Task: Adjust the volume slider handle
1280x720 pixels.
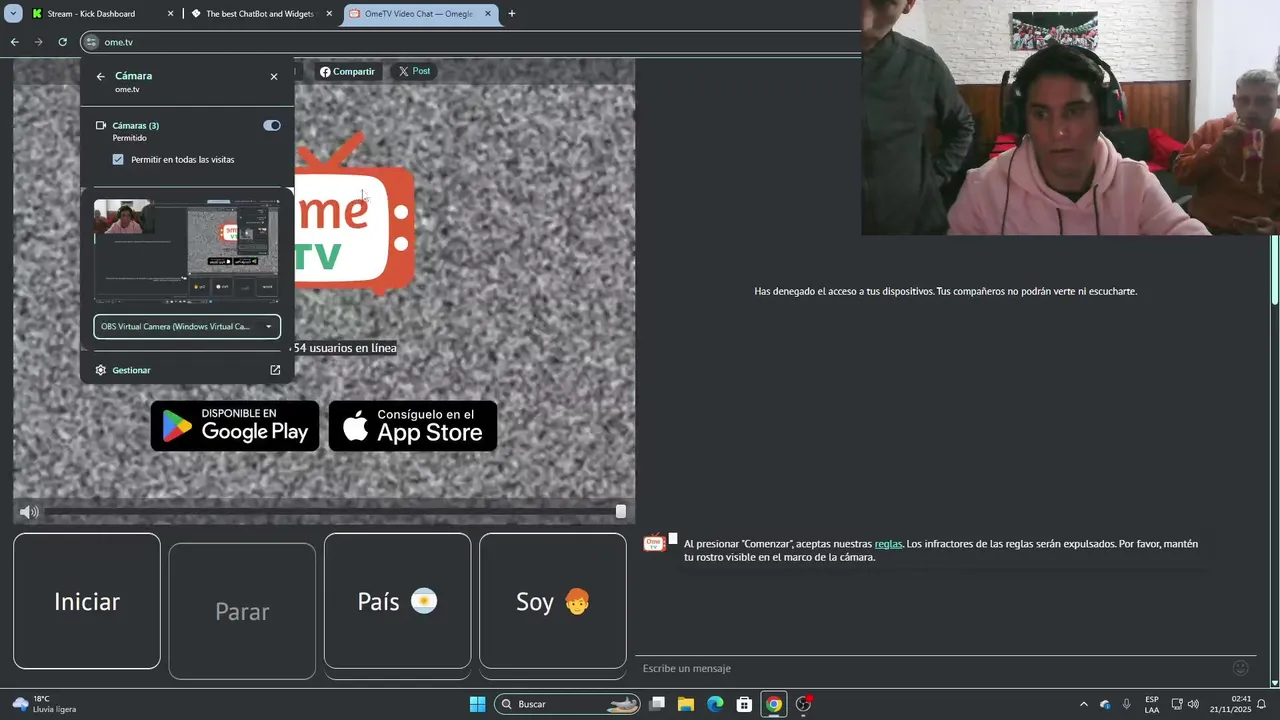Action: coord(621,511)
